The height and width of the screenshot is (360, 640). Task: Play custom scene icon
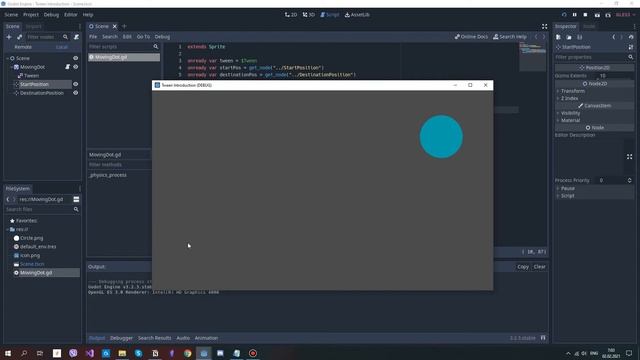[x=608, y=15]
